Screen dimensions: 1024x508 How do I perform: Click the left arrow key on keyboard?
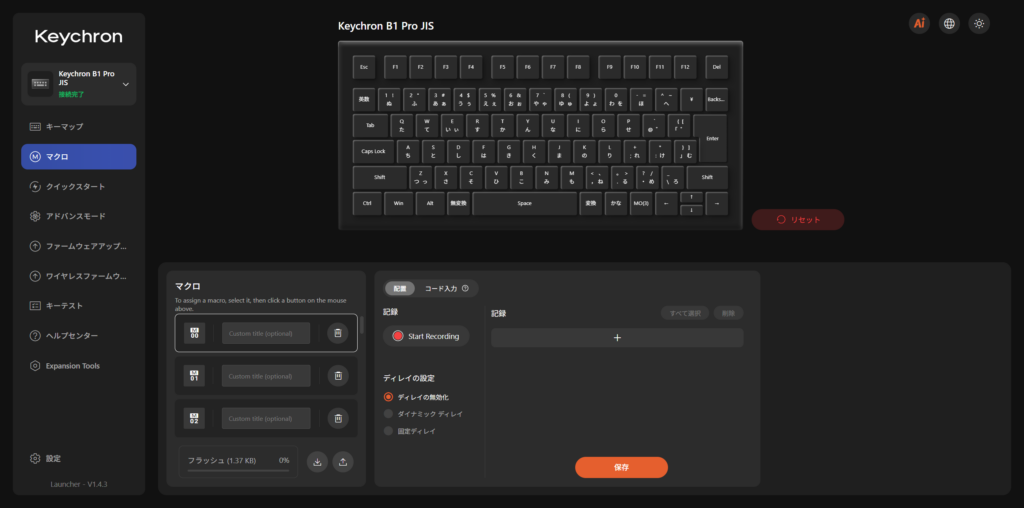[x=666, y=203]
